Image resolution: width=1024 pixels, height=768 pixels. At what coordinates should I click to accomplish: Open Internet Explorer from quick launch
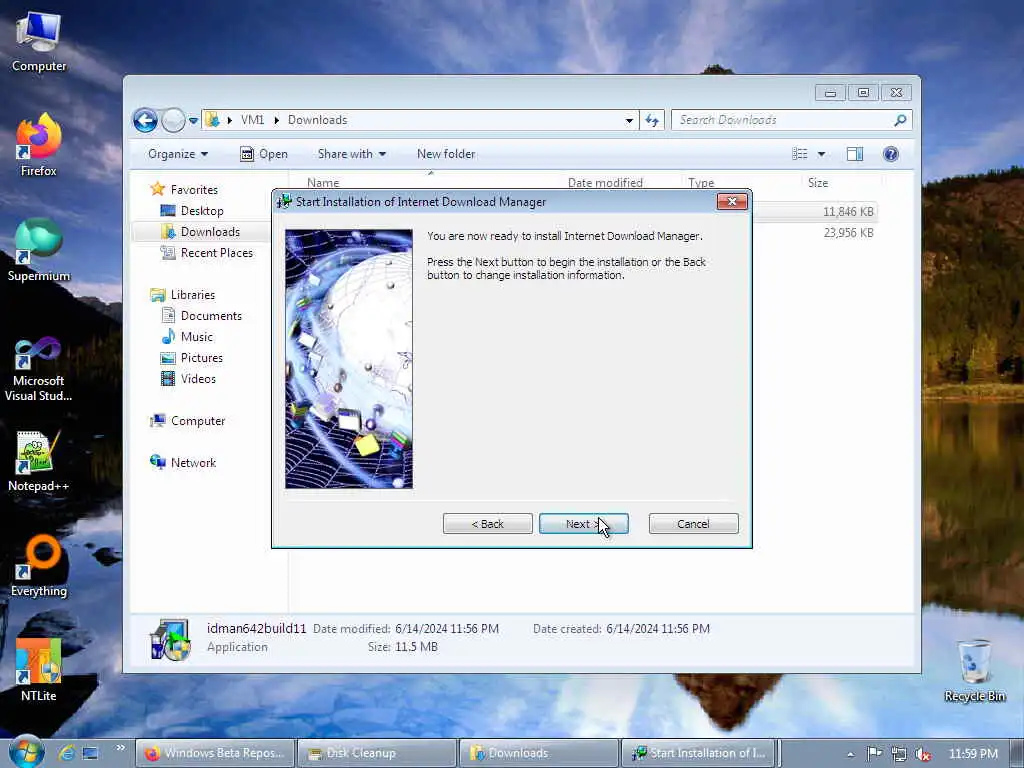point(67,753)
